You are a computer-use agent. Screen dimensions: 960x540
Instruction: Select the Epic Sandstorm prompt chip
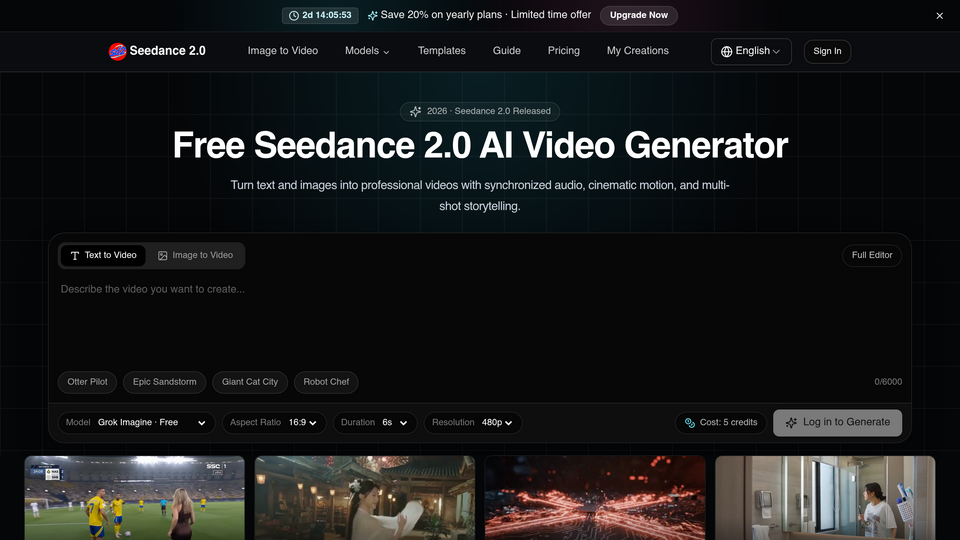click(165, 382)
